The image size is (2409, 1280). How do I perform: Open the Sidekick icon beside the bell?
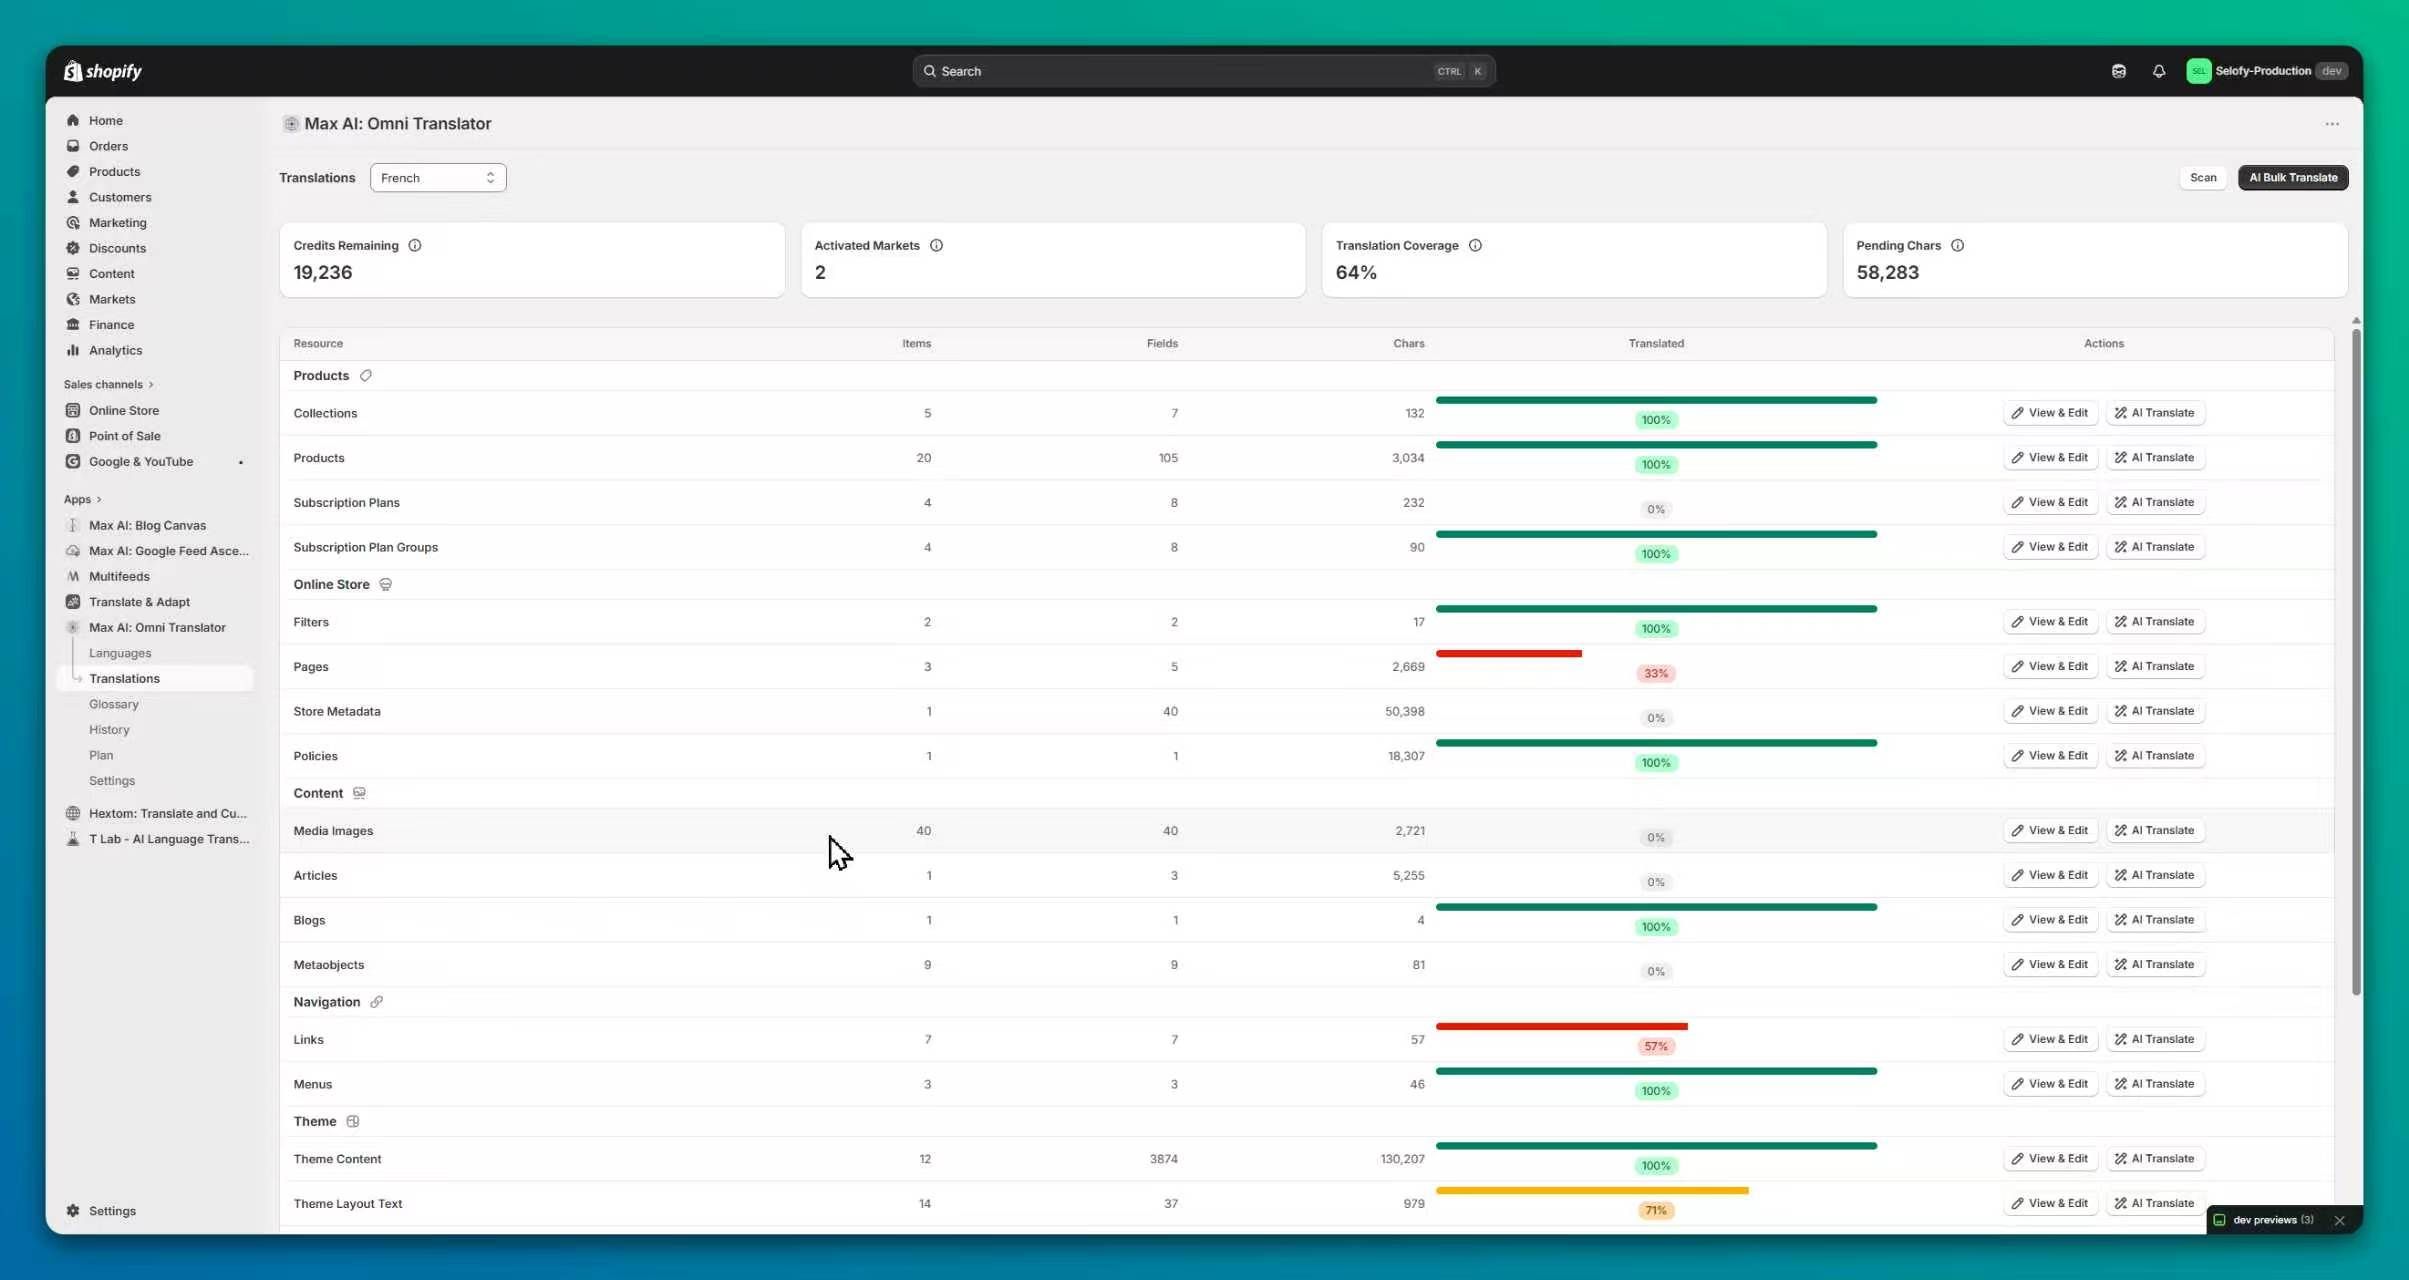[2118, 71]
